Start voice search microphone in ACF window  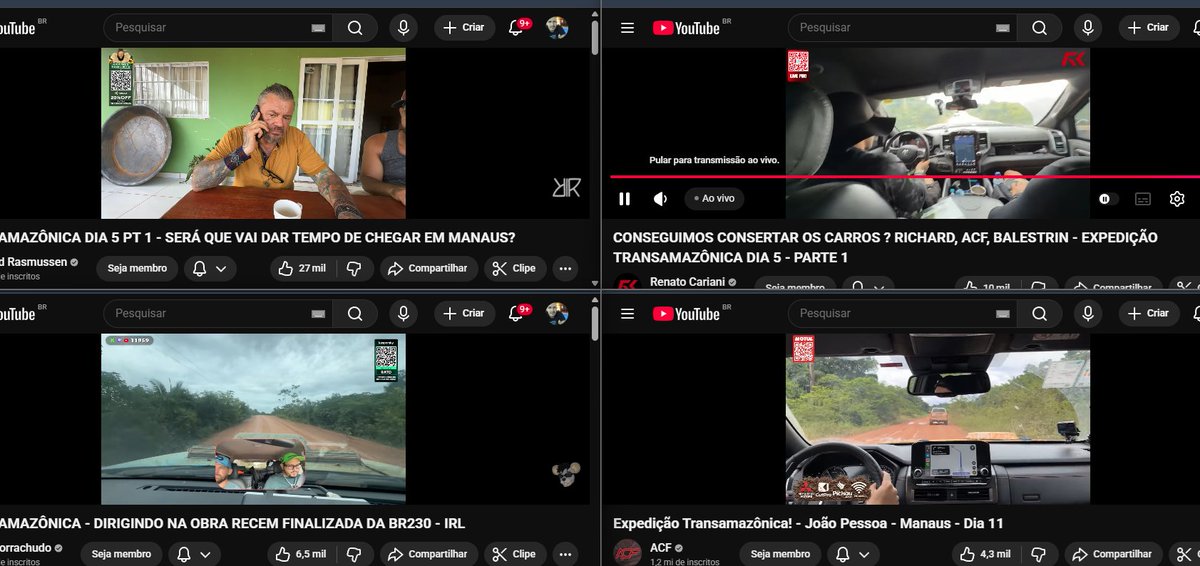click(1088, 314)
